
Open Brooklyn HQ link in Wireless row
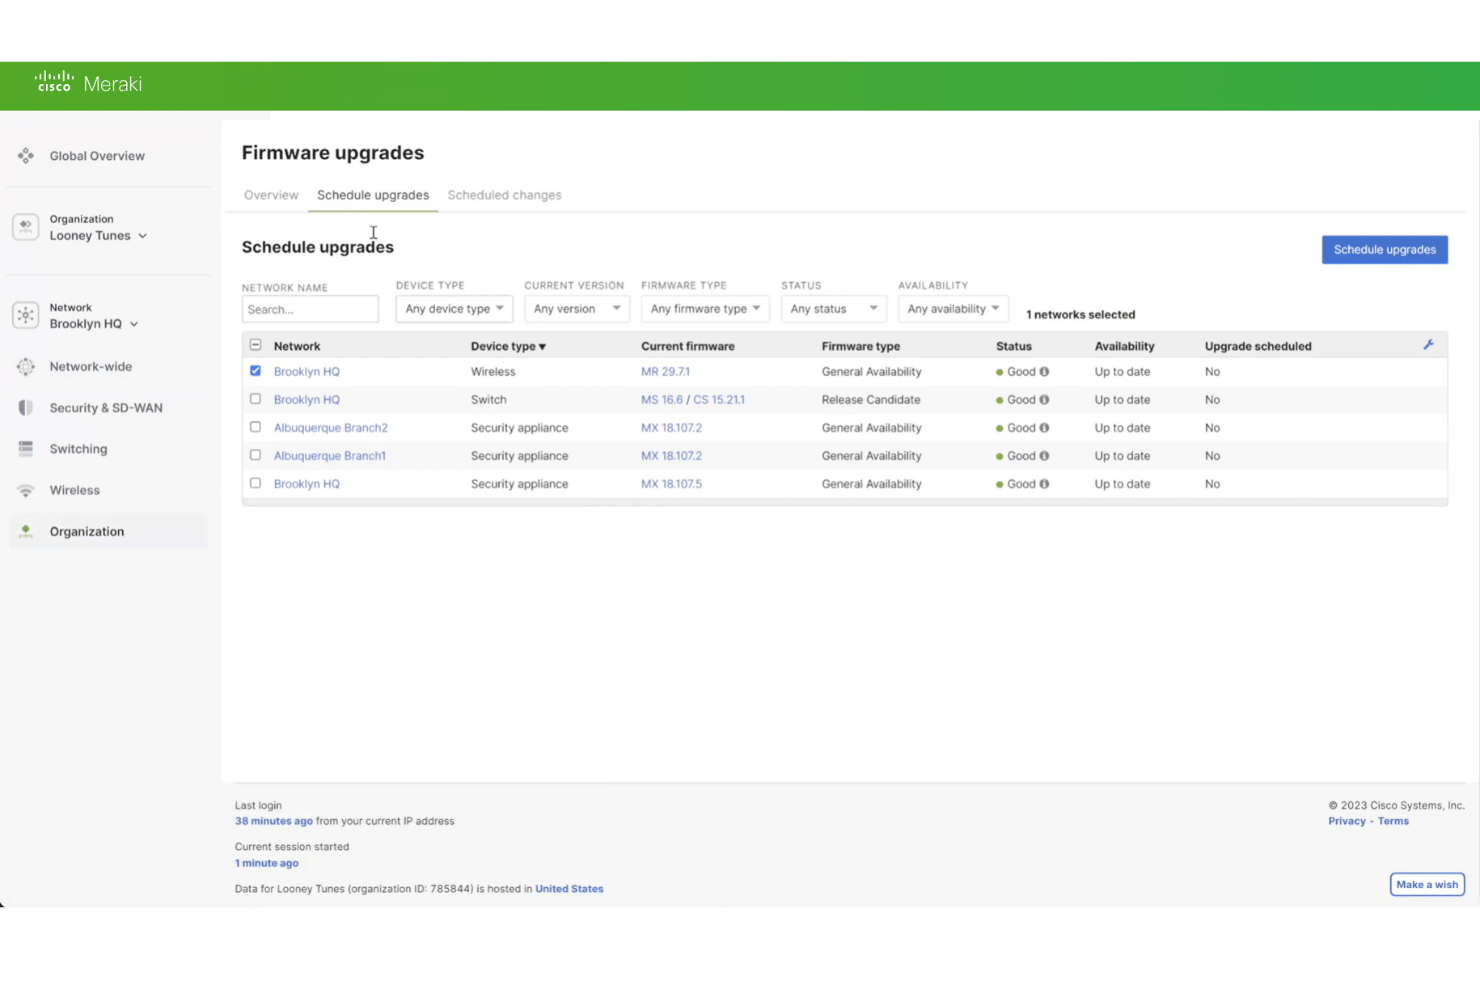click(x=307, y=371)
